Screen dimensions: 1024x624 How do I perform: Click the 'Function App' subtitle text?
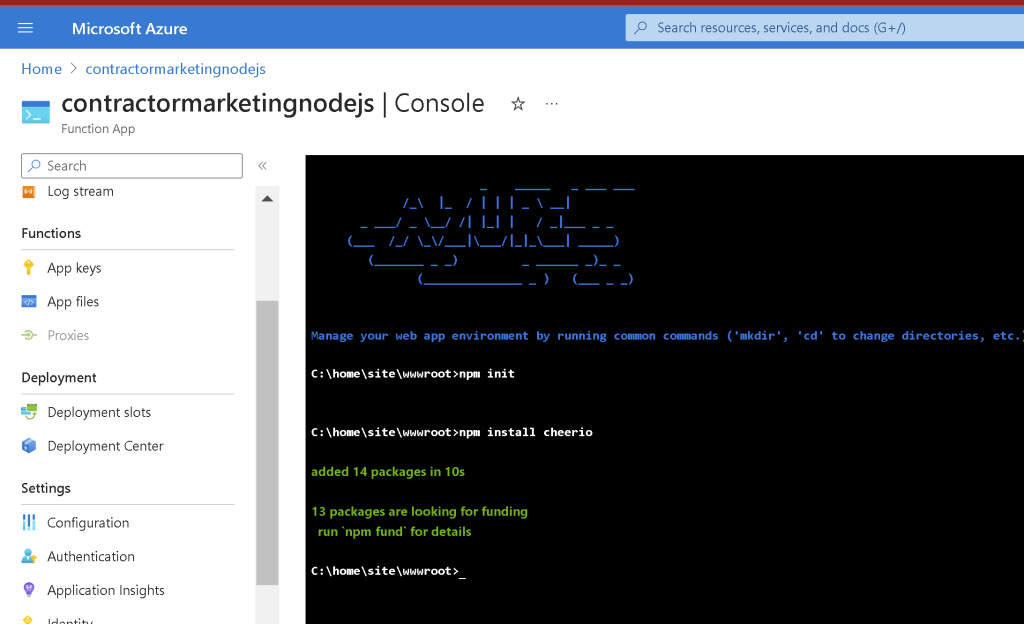coord(98,129)
